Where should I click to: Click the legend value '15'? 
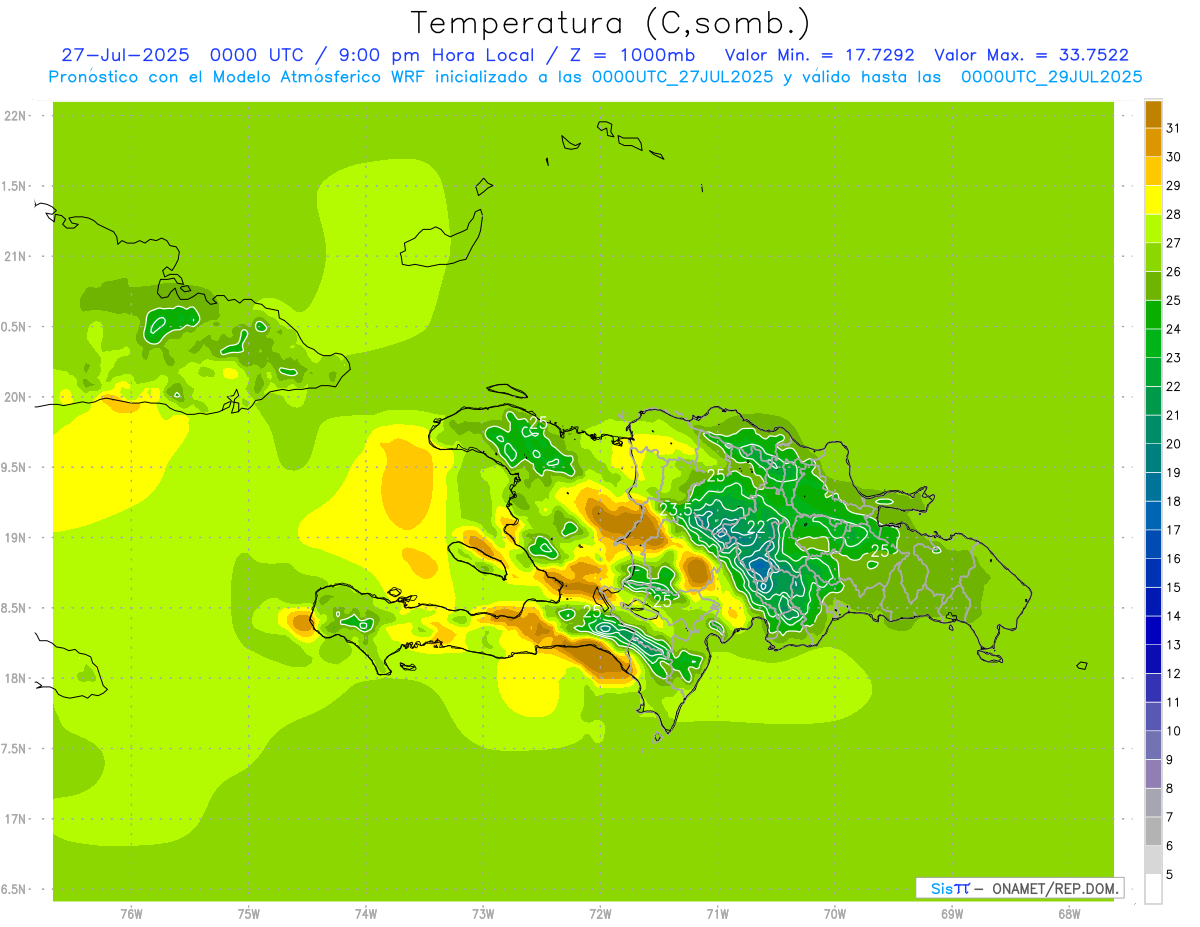[x=1173, y=588]
